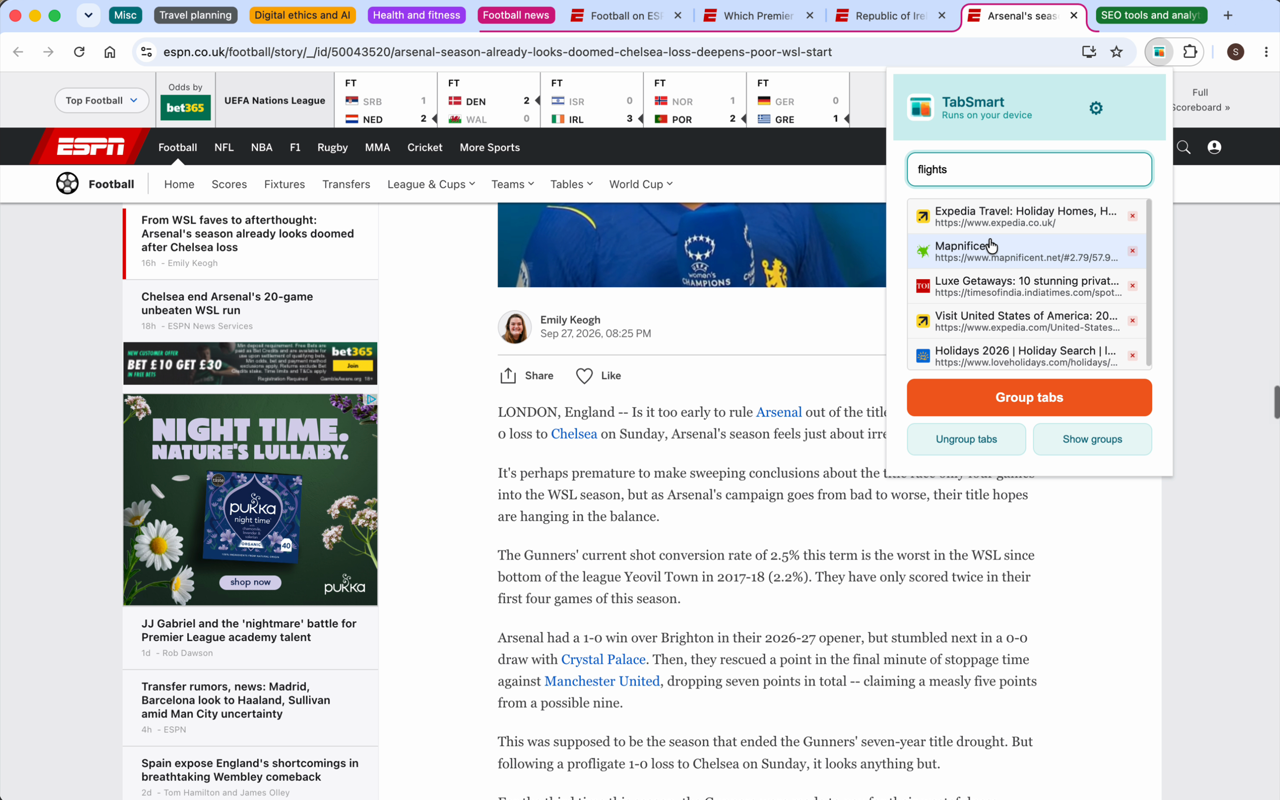Expand the Top Football dropdown
1280x800 pixels.
(x=101, y=100)
